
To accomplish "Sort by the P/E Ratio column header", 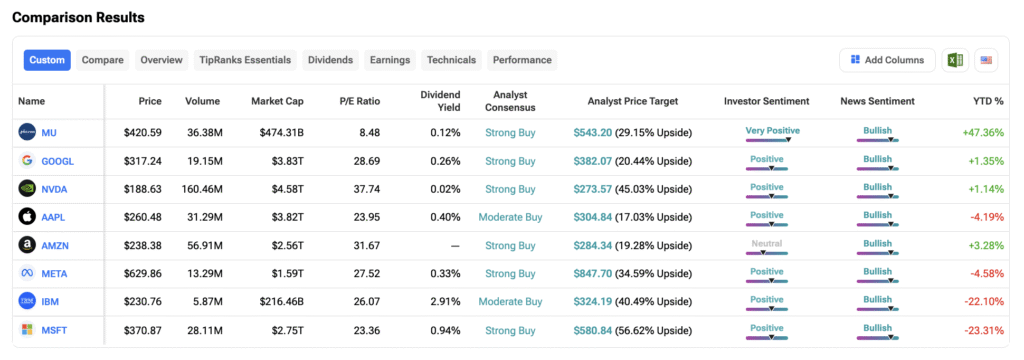I will (x=359, y=101).
